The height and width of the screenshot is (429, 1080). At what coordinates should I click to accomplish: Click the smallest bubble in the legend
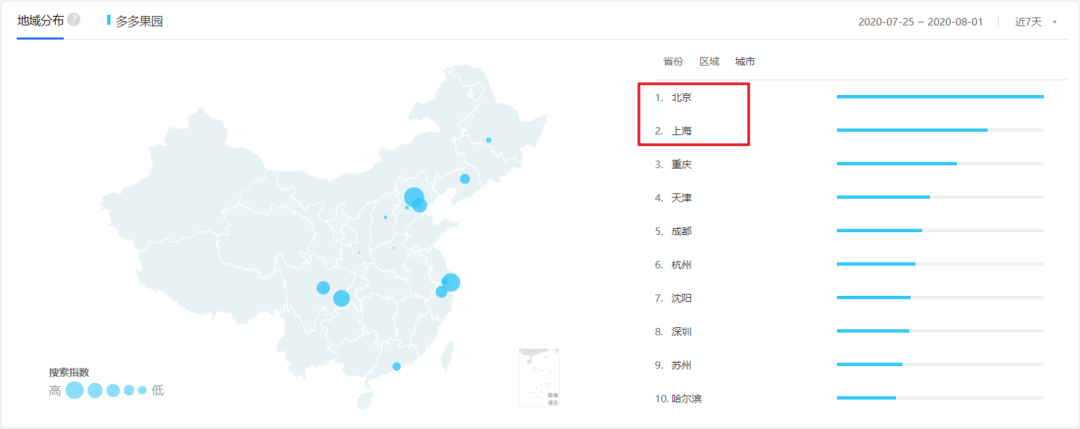(x=143, y=390)
